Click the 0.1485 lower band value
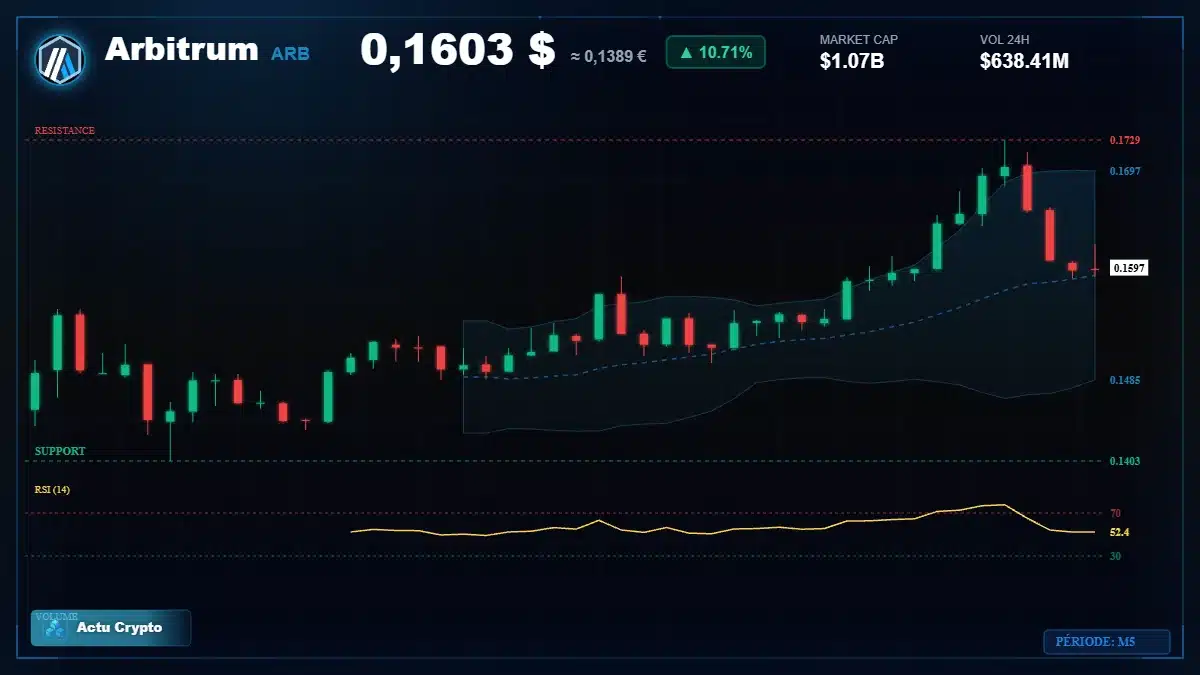This screenshot has height=675, width=1200. coord(1125,380)
